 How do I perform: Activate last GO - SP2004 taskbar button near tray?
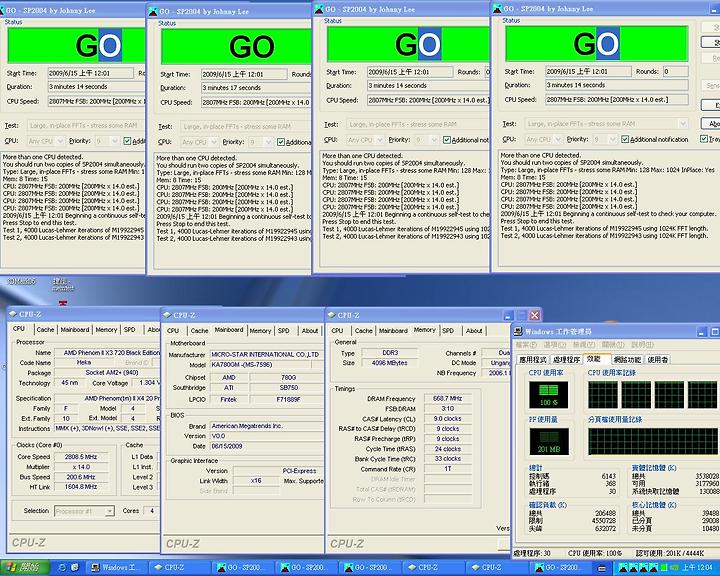(561, 567)
